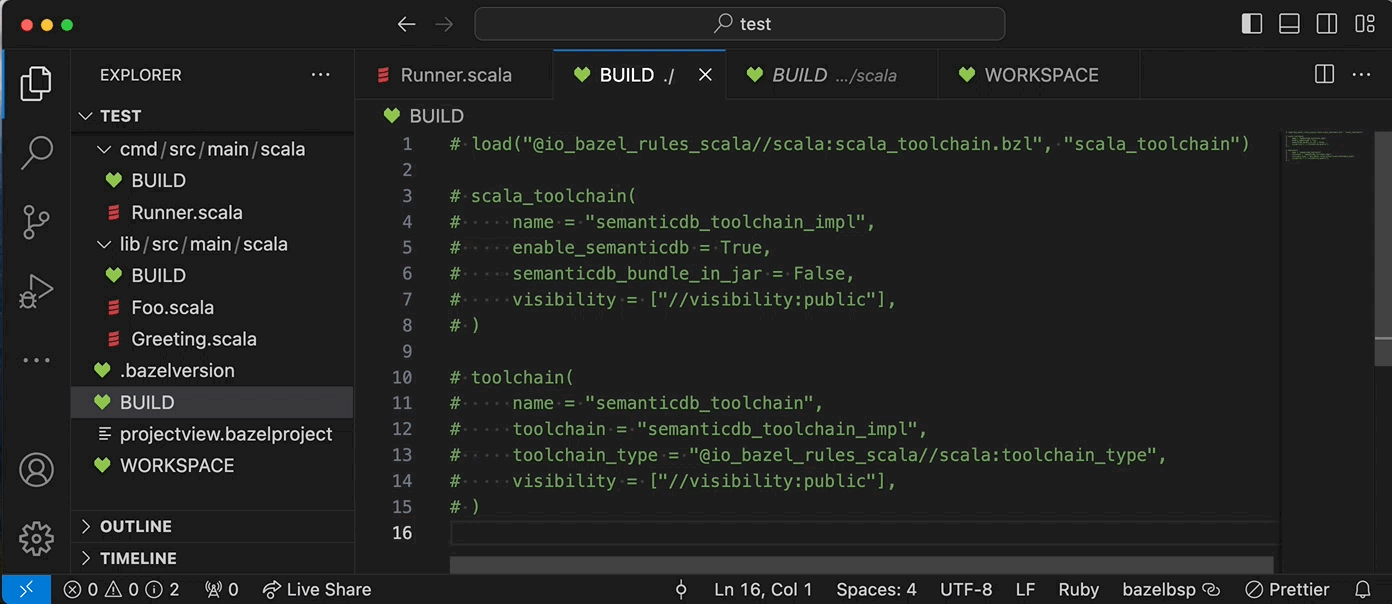1392x604 pixels.
Task: Open the Prettier status bar item
Action: click(x=1286, y=589)
